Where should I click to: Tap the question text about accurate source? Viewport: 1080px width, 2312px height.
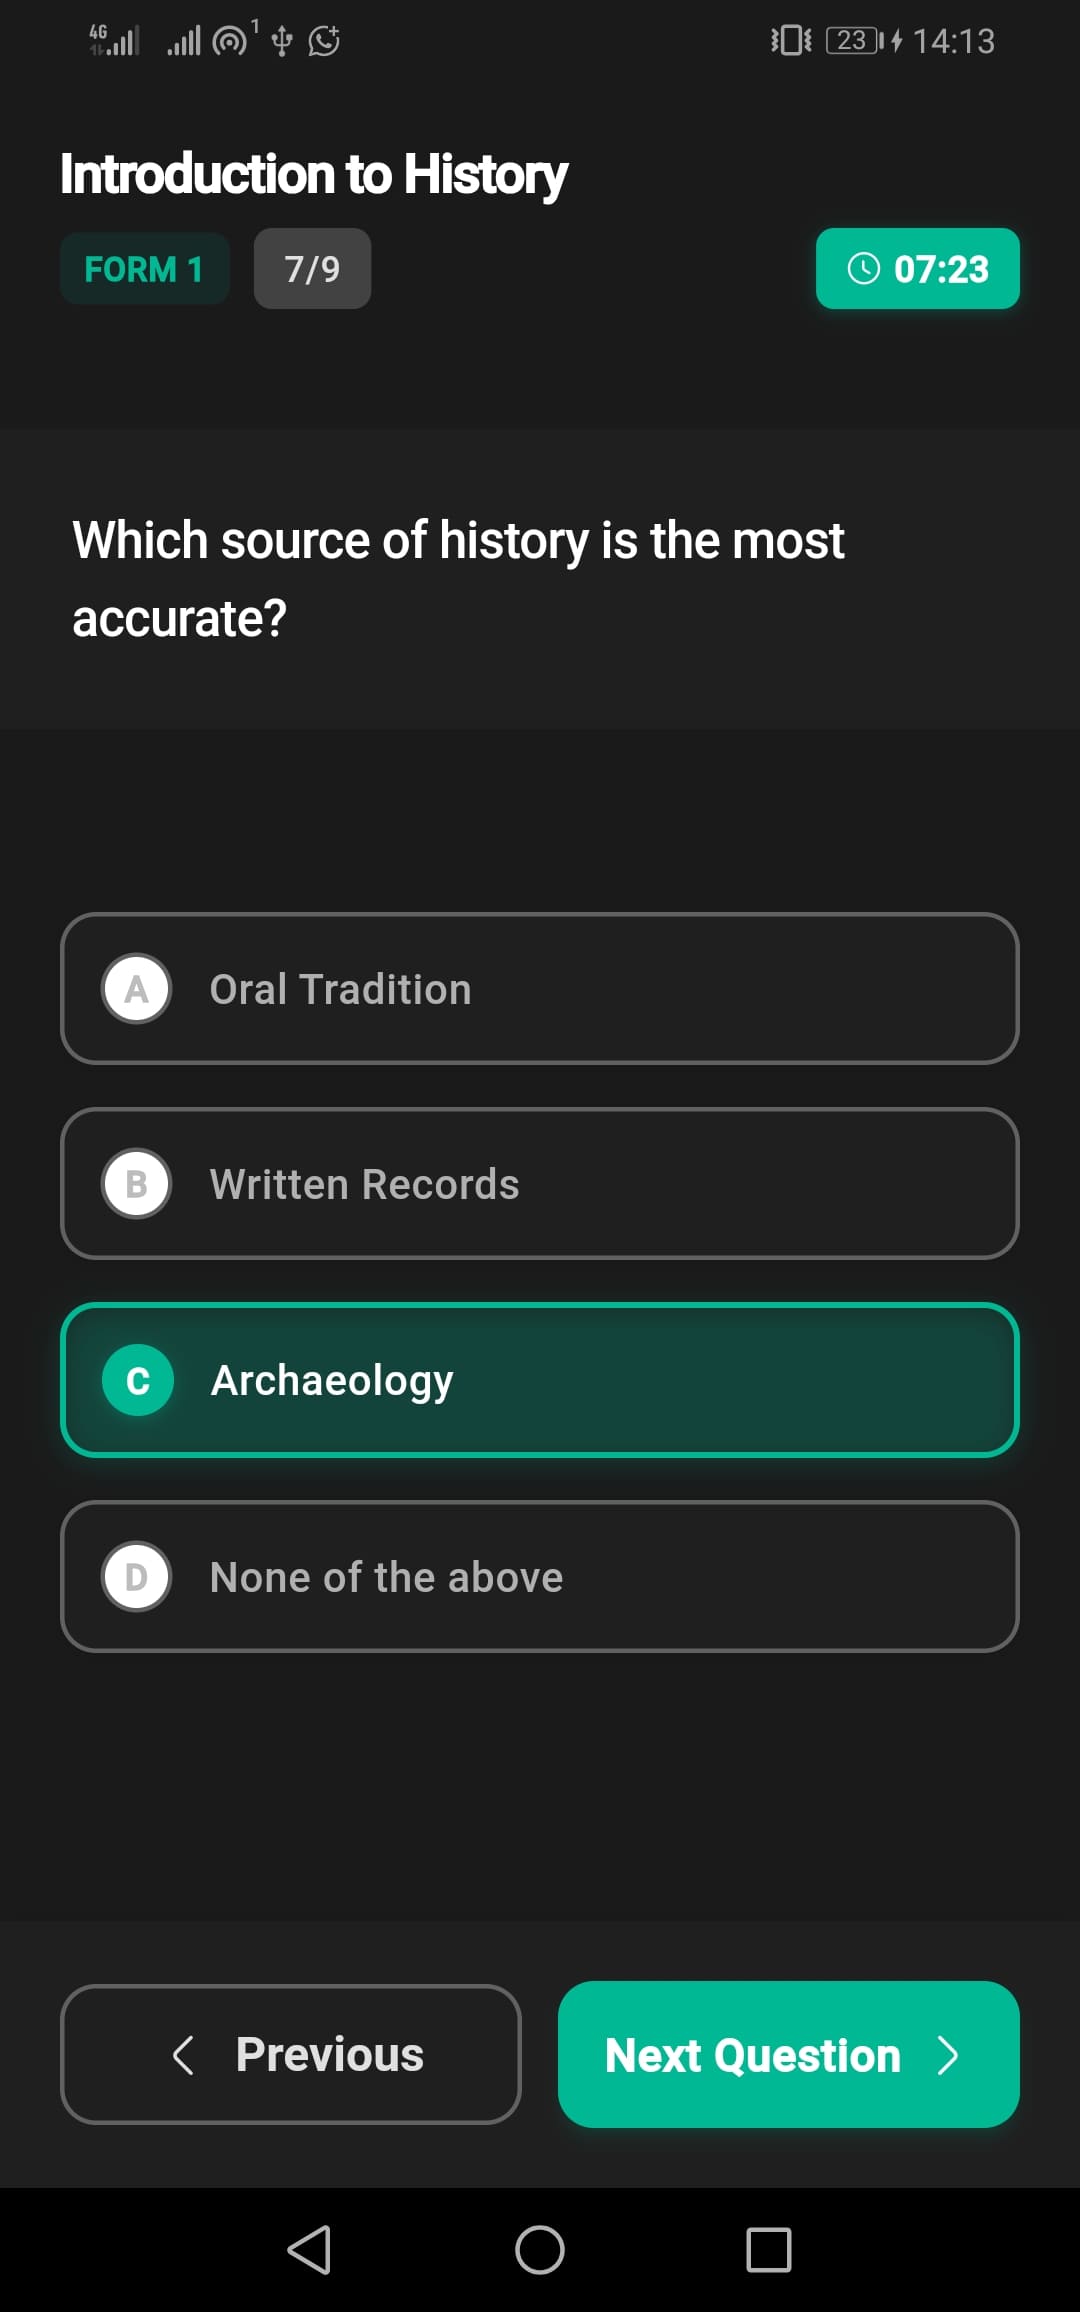[458, 578]
